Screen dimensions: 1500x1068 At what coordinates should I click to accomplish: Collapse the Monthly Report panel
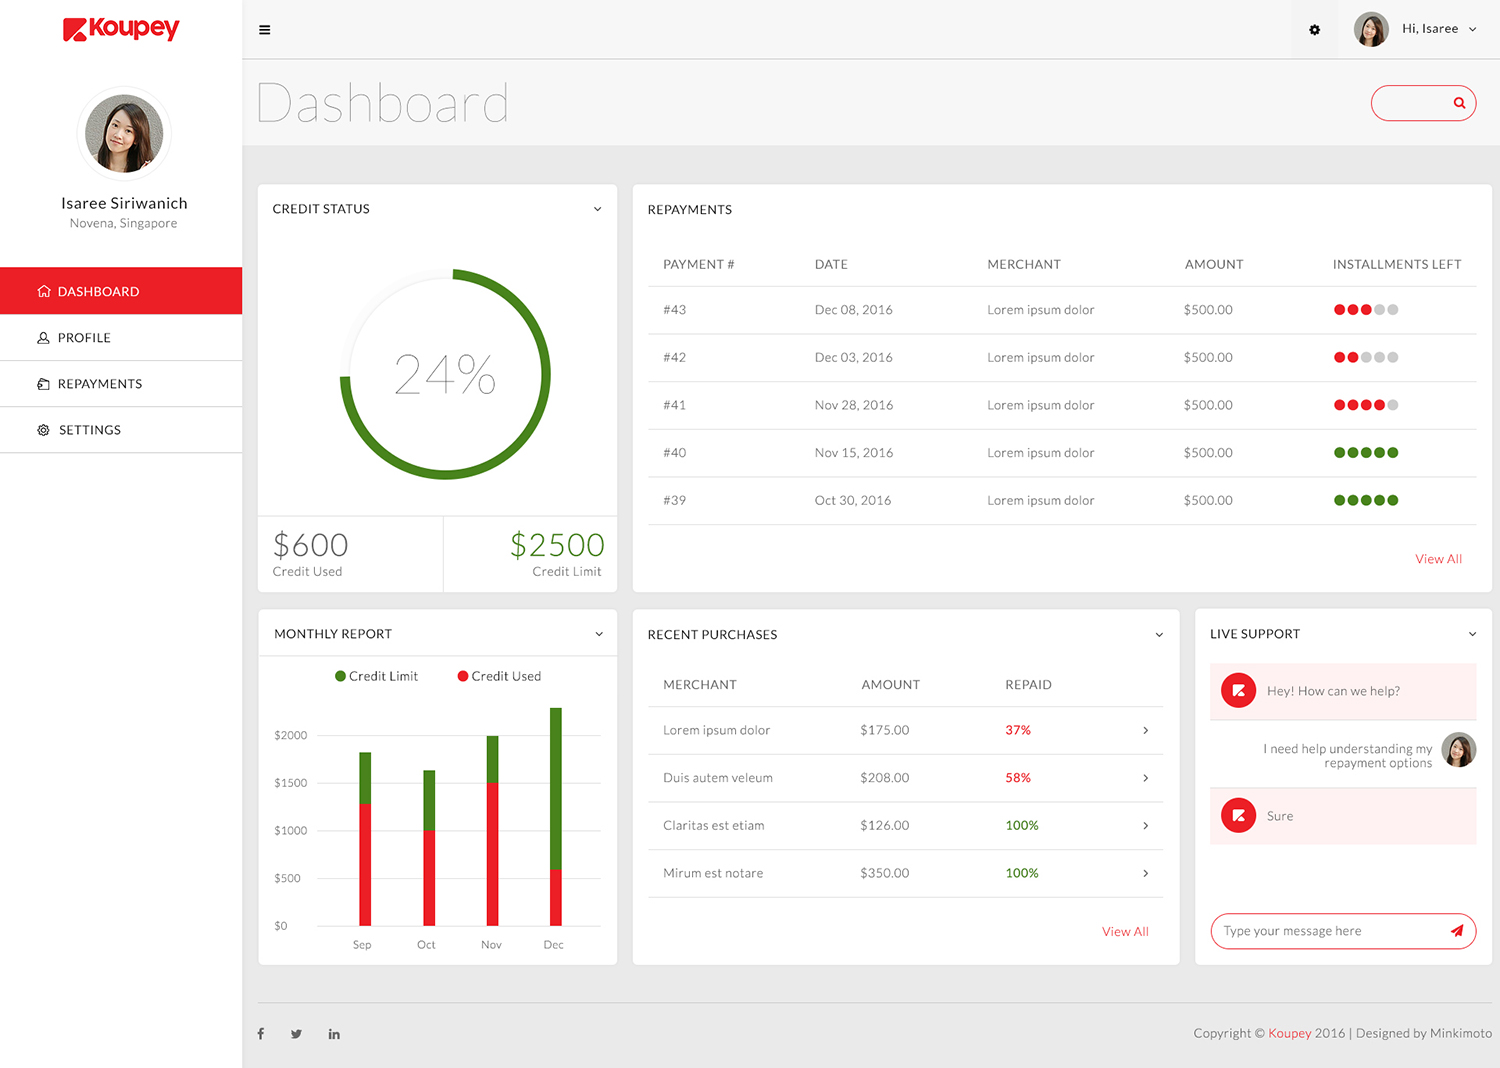pyautogui.click(x=599, y=634)
